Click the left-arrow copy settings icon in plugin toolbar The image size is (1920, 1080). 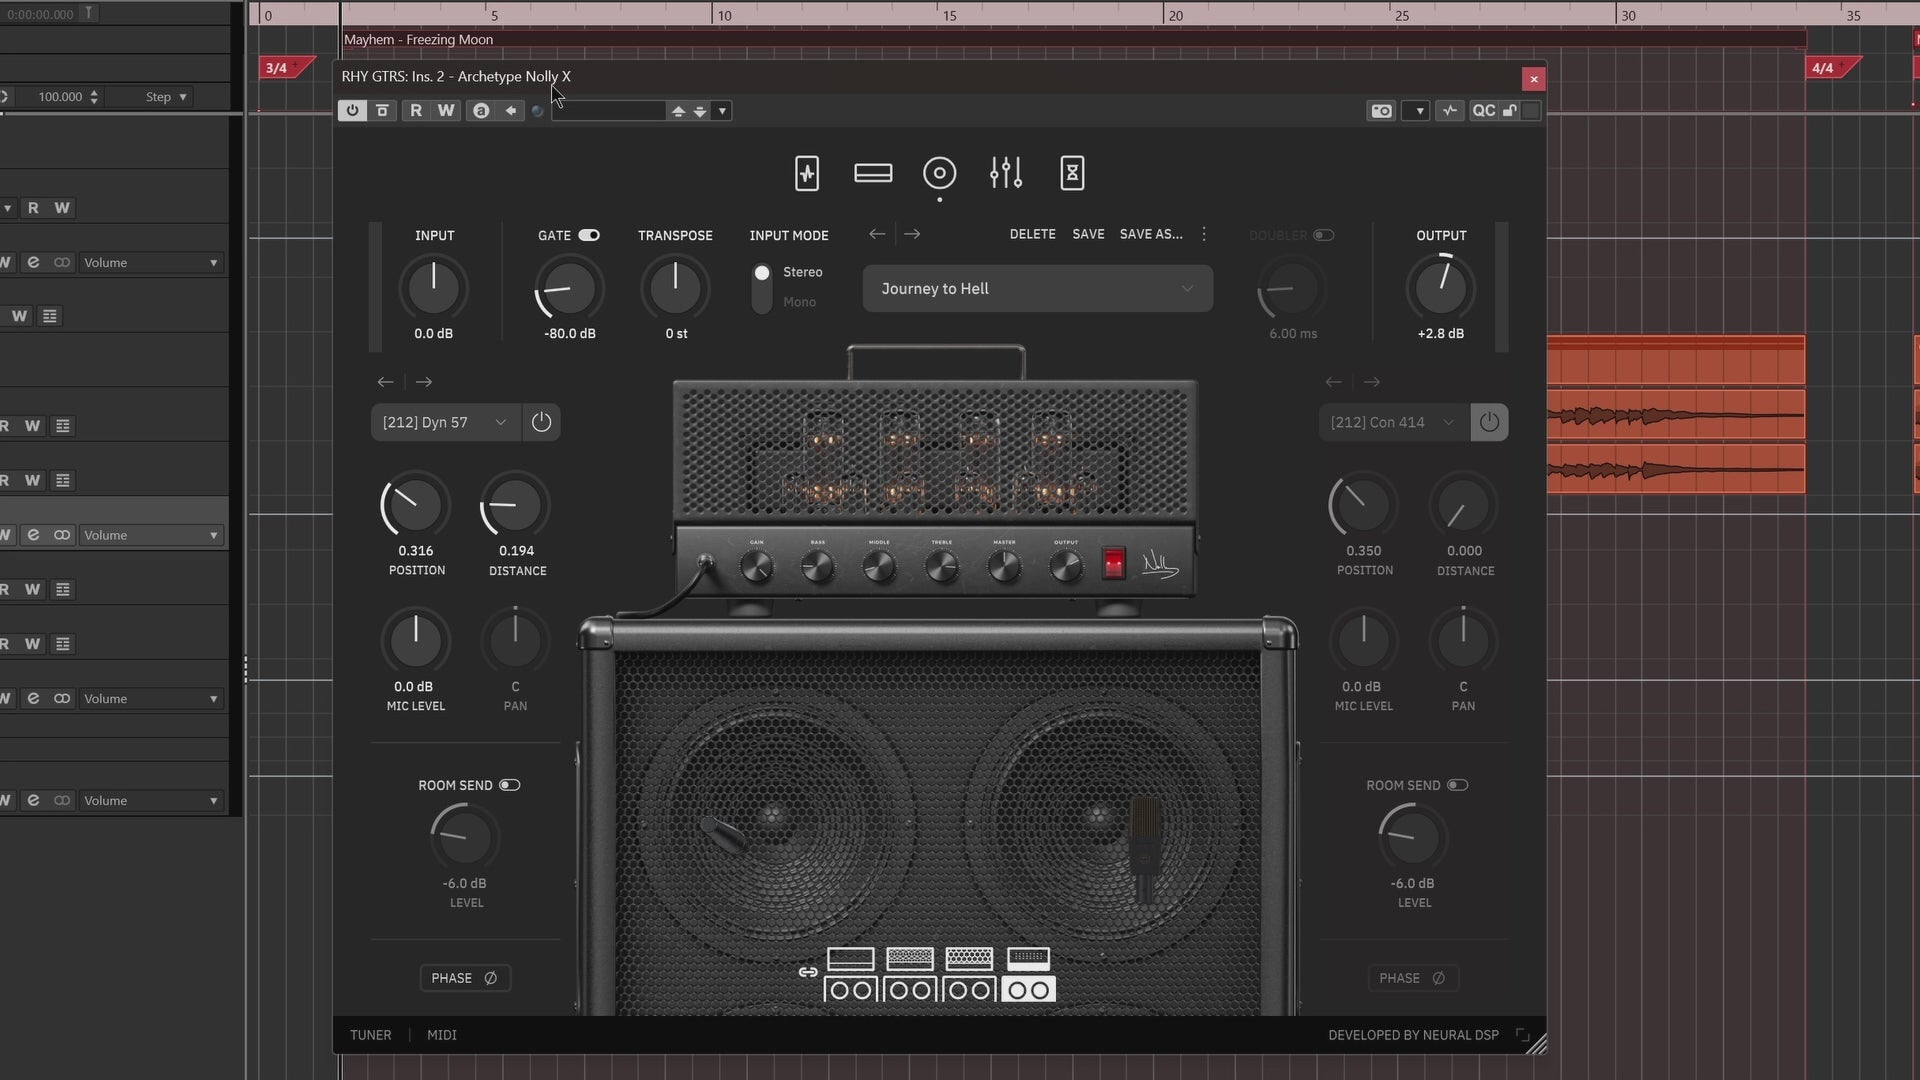[511, 110]
